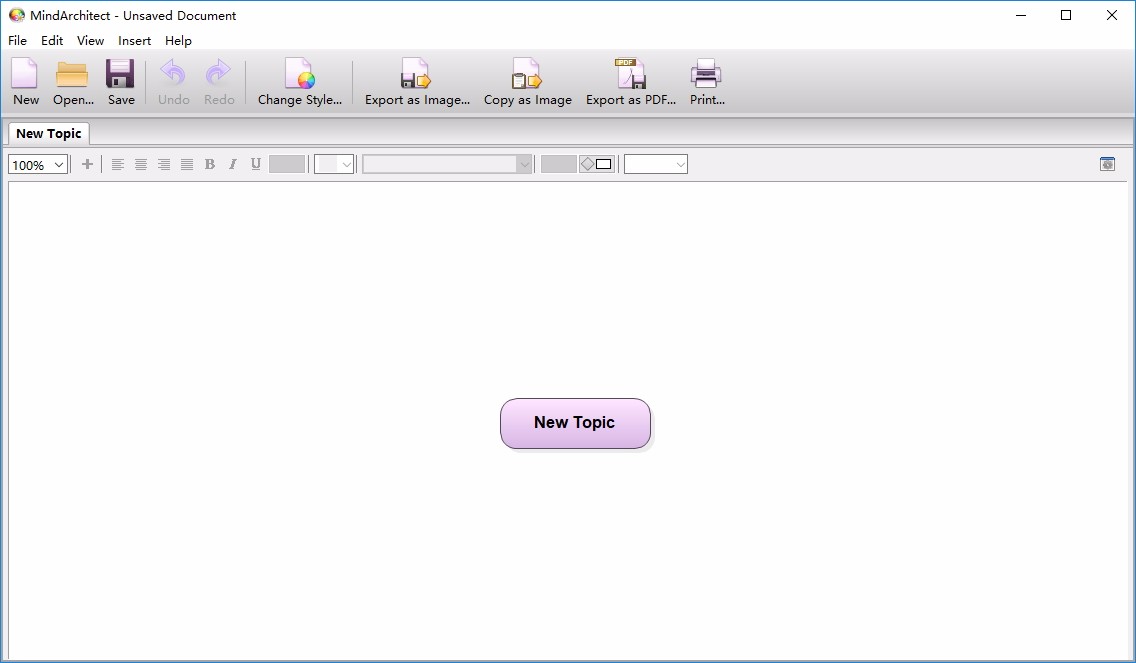Open the rightmost format bar dropdown
This screenshot has width=1136, height=663.
point(656,164)
